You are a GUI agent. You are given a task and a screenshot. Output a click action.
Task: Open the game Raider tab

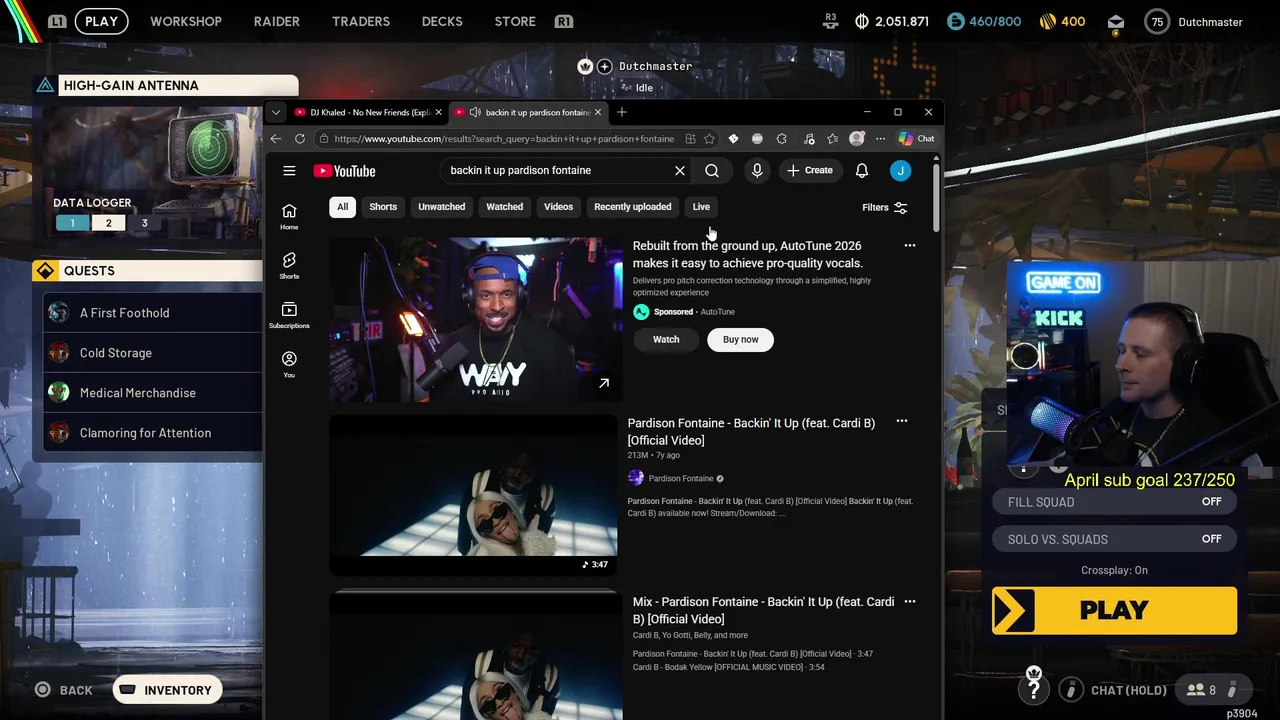[277, 21]
